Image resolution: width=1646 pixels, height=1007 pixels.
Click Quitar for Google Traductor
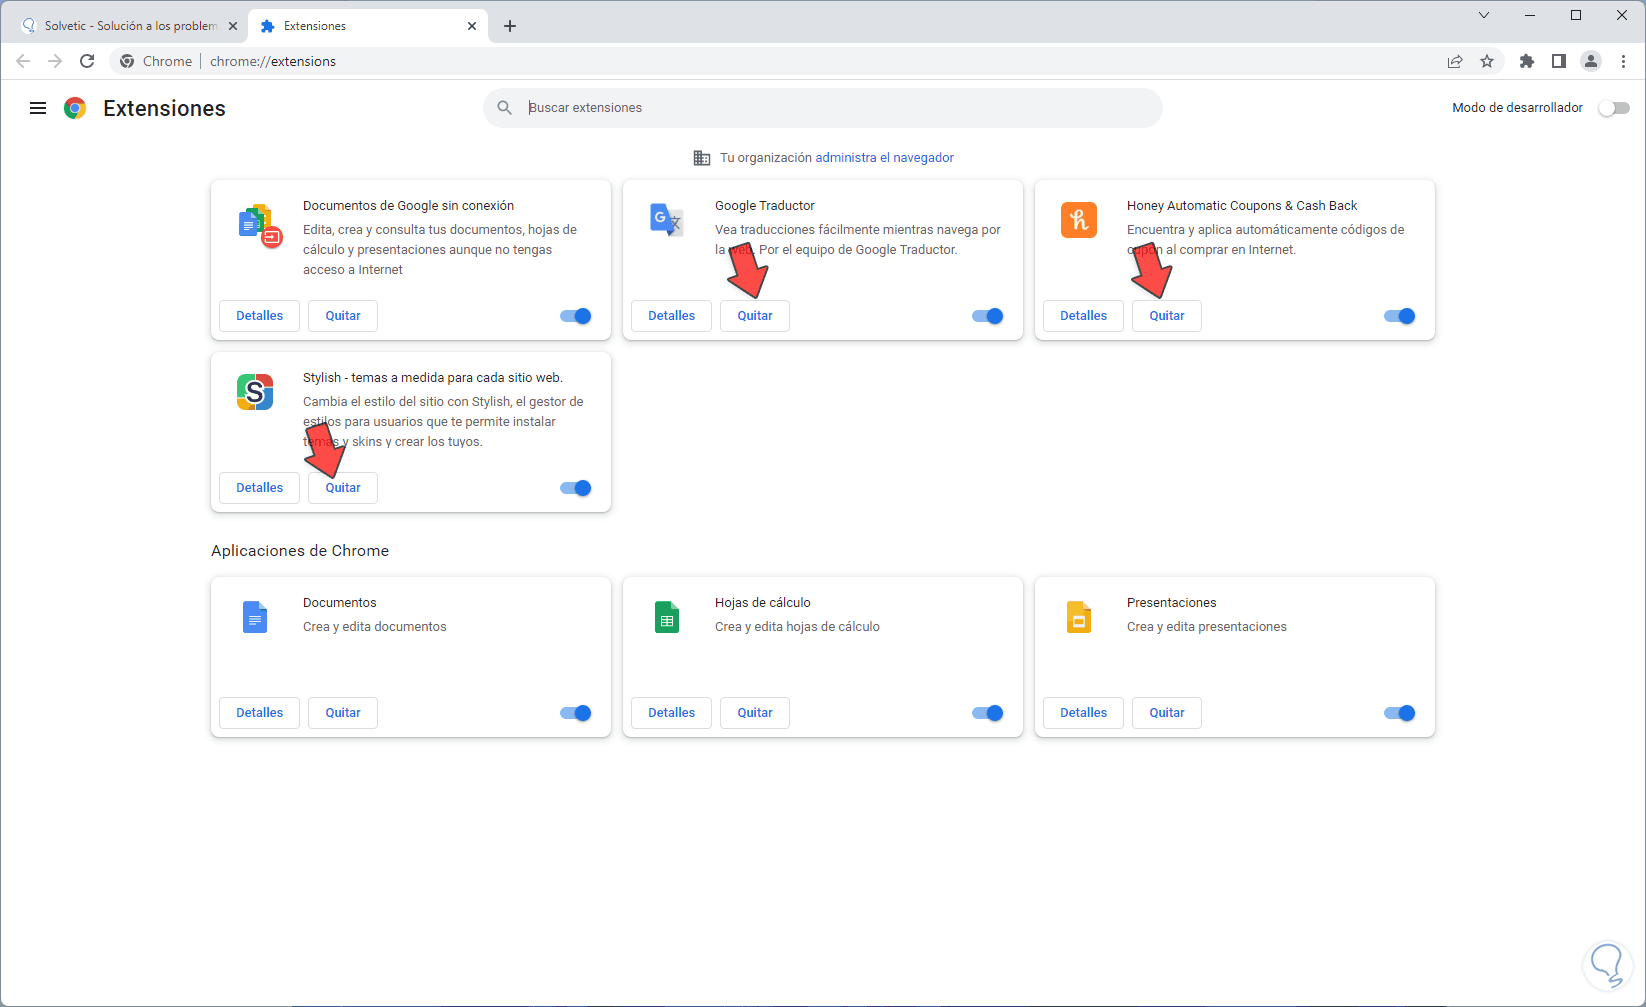755,316
